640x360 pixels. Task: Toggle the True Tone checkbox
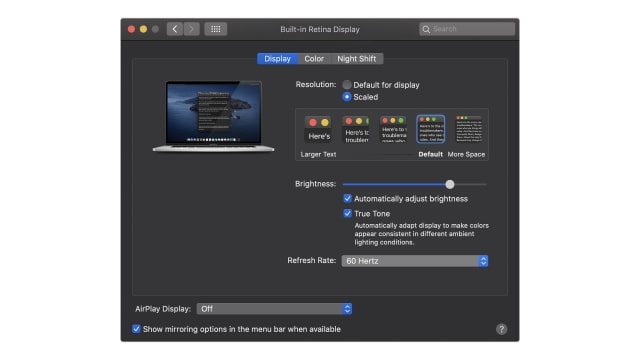pos(347,213)
